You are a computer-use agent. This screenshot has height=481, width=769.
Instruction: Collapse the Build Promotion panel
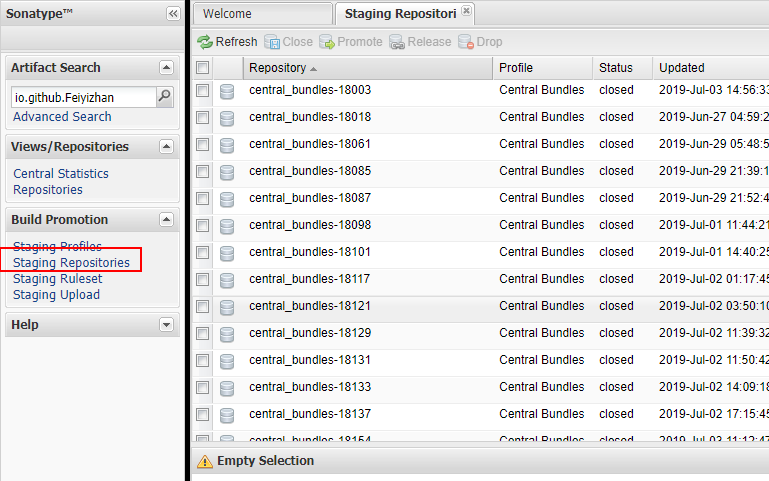166,220
